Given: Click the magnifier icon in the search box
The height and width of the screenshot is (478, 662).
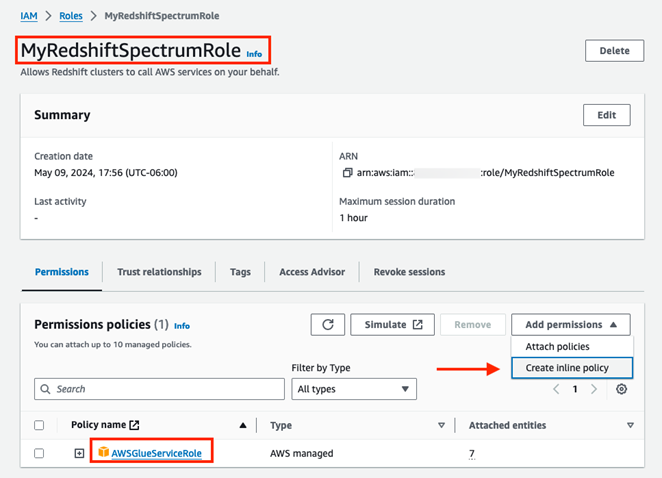Looking at the screenshot, I should pyautogui.click(x=45, y=389).
